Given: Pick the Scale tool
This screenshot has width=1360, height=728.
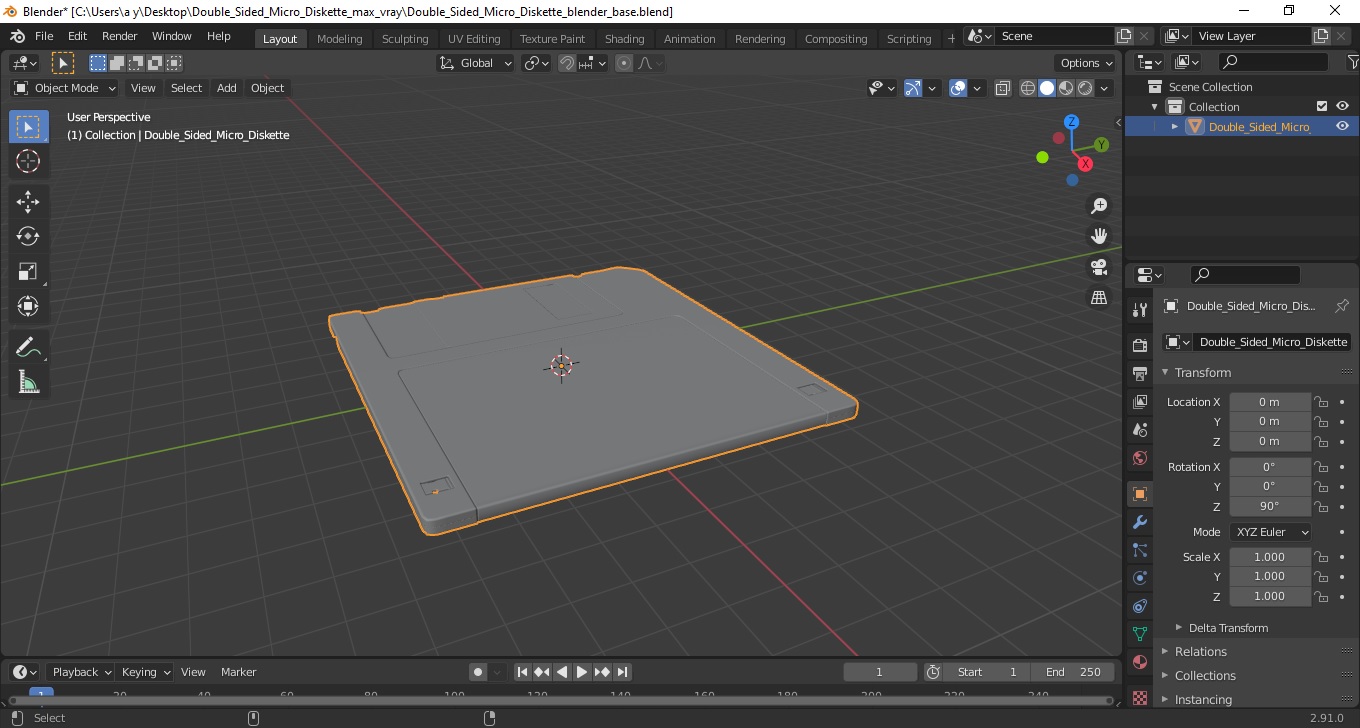Looking at the screenshot, I should pos(28,271).
